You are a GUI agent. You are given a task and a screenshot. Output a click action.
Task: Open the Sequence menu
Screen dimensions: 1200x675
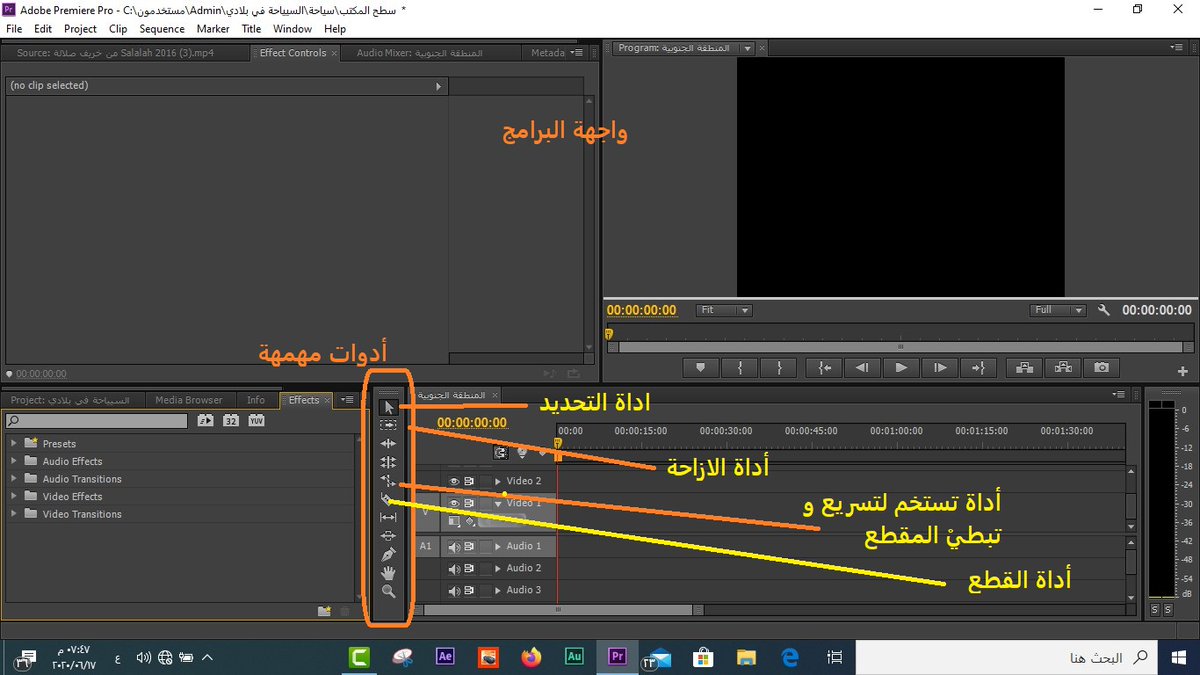coord(162,29)
